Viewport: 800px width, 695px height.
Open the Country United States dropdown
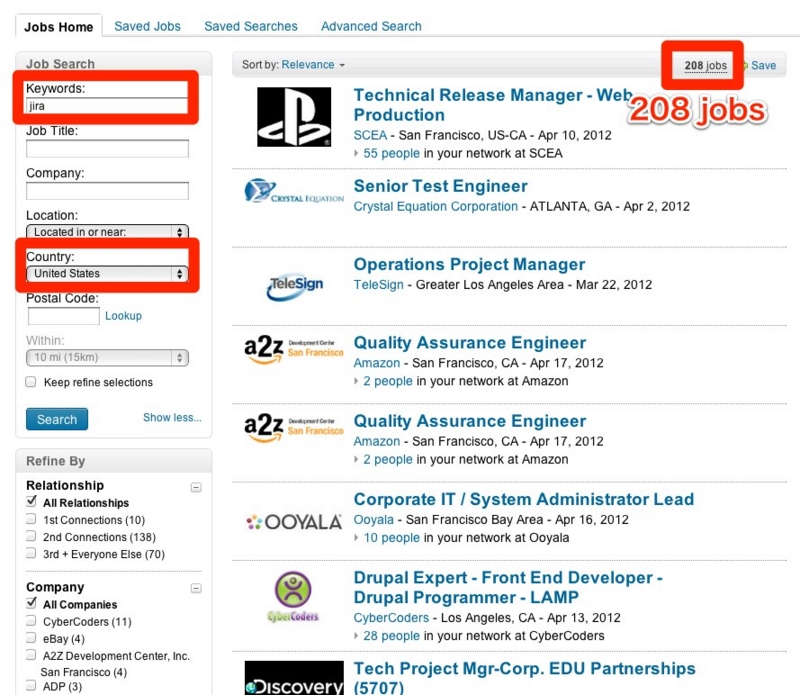[107, 274]
